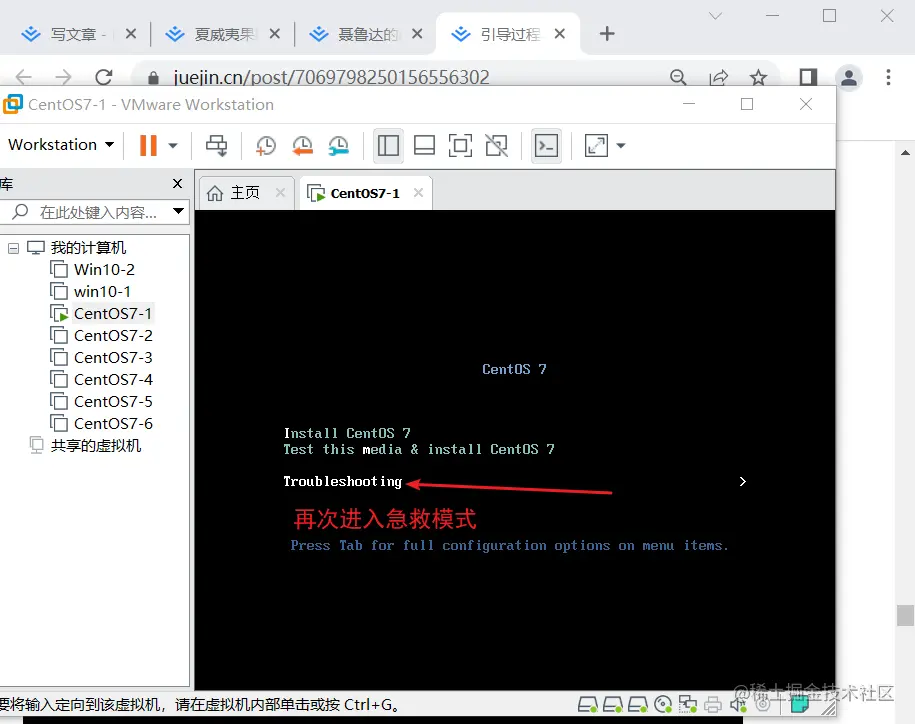The width and height of the screenshot is (915, 724).
Task: Close the 主页 tab
Action: (281, 193)
